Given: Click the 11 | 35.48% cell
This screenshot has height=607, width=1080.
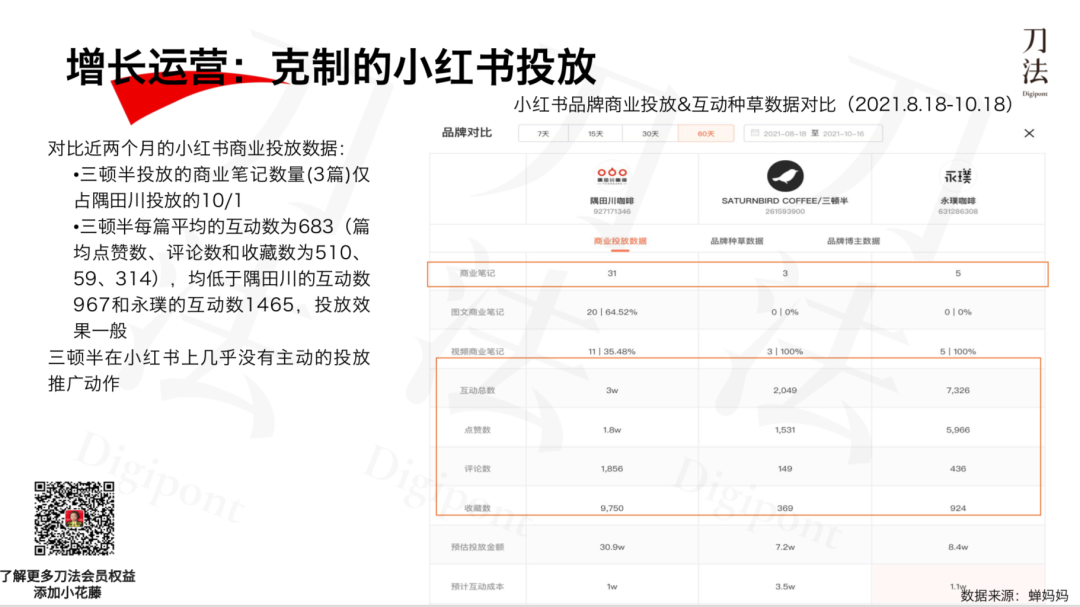Looking at the screenshot, I should click(612, 351).
